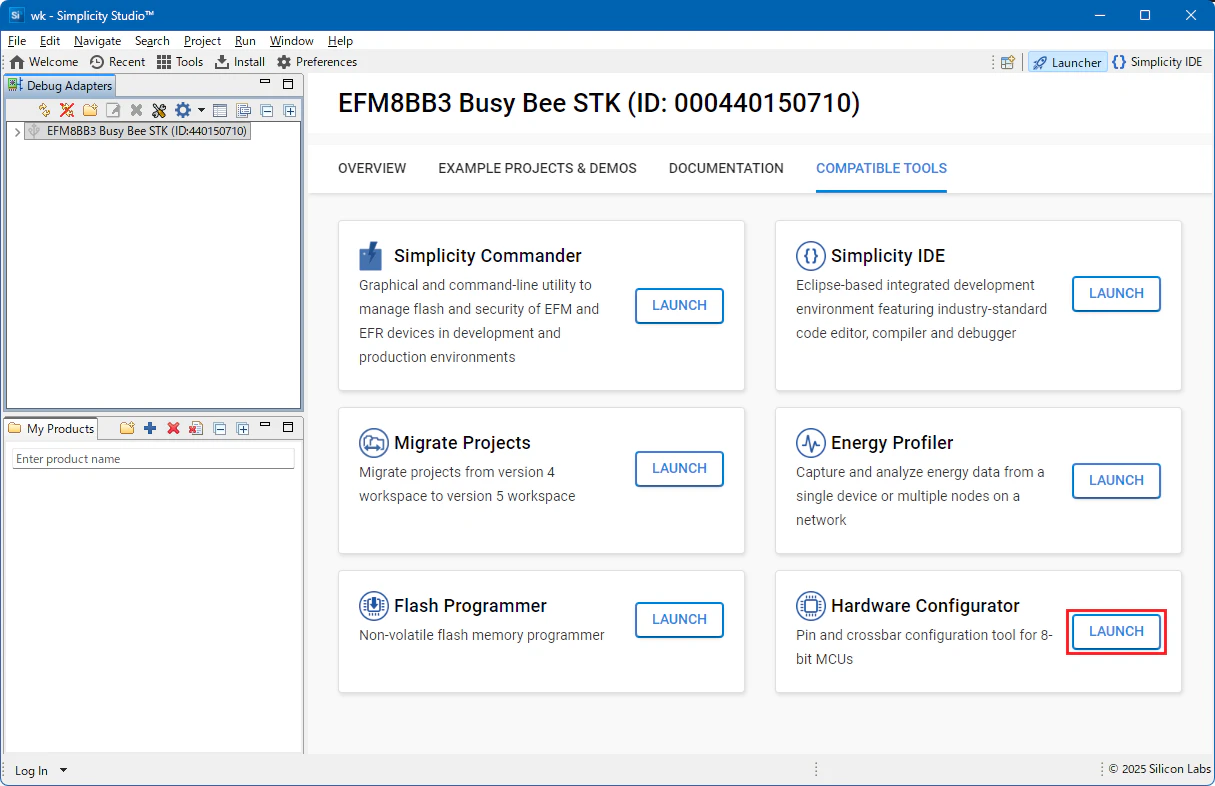Collapse all in Debug Adapters panel
This screenshot has height=786, width=1215.
click(267, 110)
